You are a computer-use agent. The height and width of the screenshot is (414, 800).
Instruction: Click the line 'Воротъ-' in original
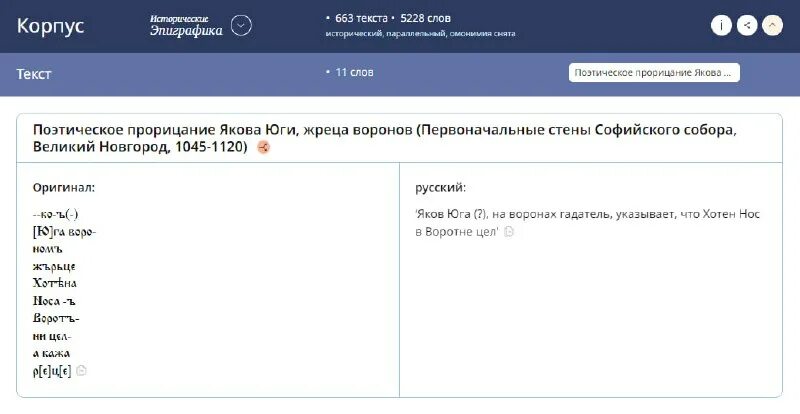point(56,319)
